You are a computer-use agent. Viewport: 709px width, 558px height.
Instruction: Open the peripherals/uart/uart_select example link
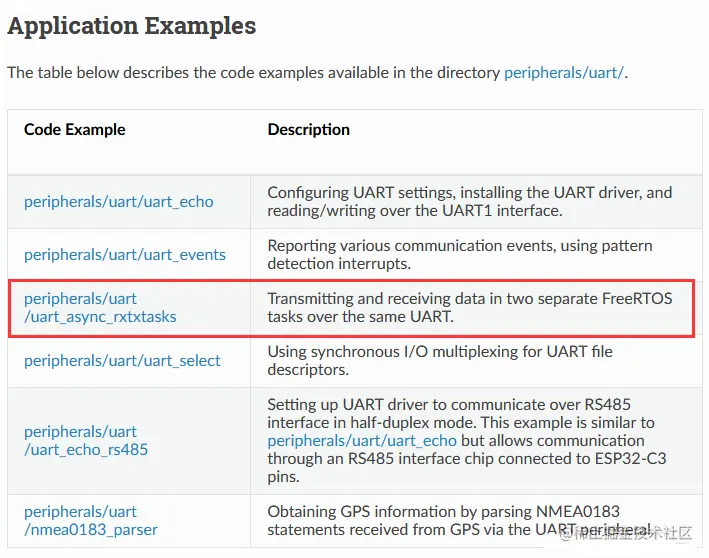point(122,360)
